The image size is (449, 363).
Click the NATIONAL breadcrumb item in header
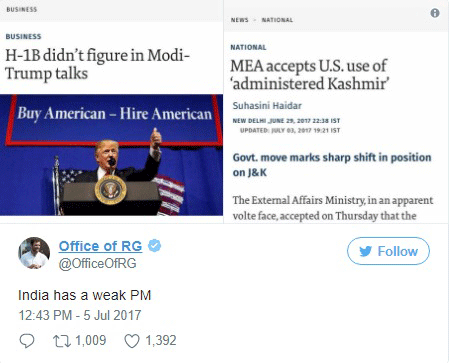(277, 20)
